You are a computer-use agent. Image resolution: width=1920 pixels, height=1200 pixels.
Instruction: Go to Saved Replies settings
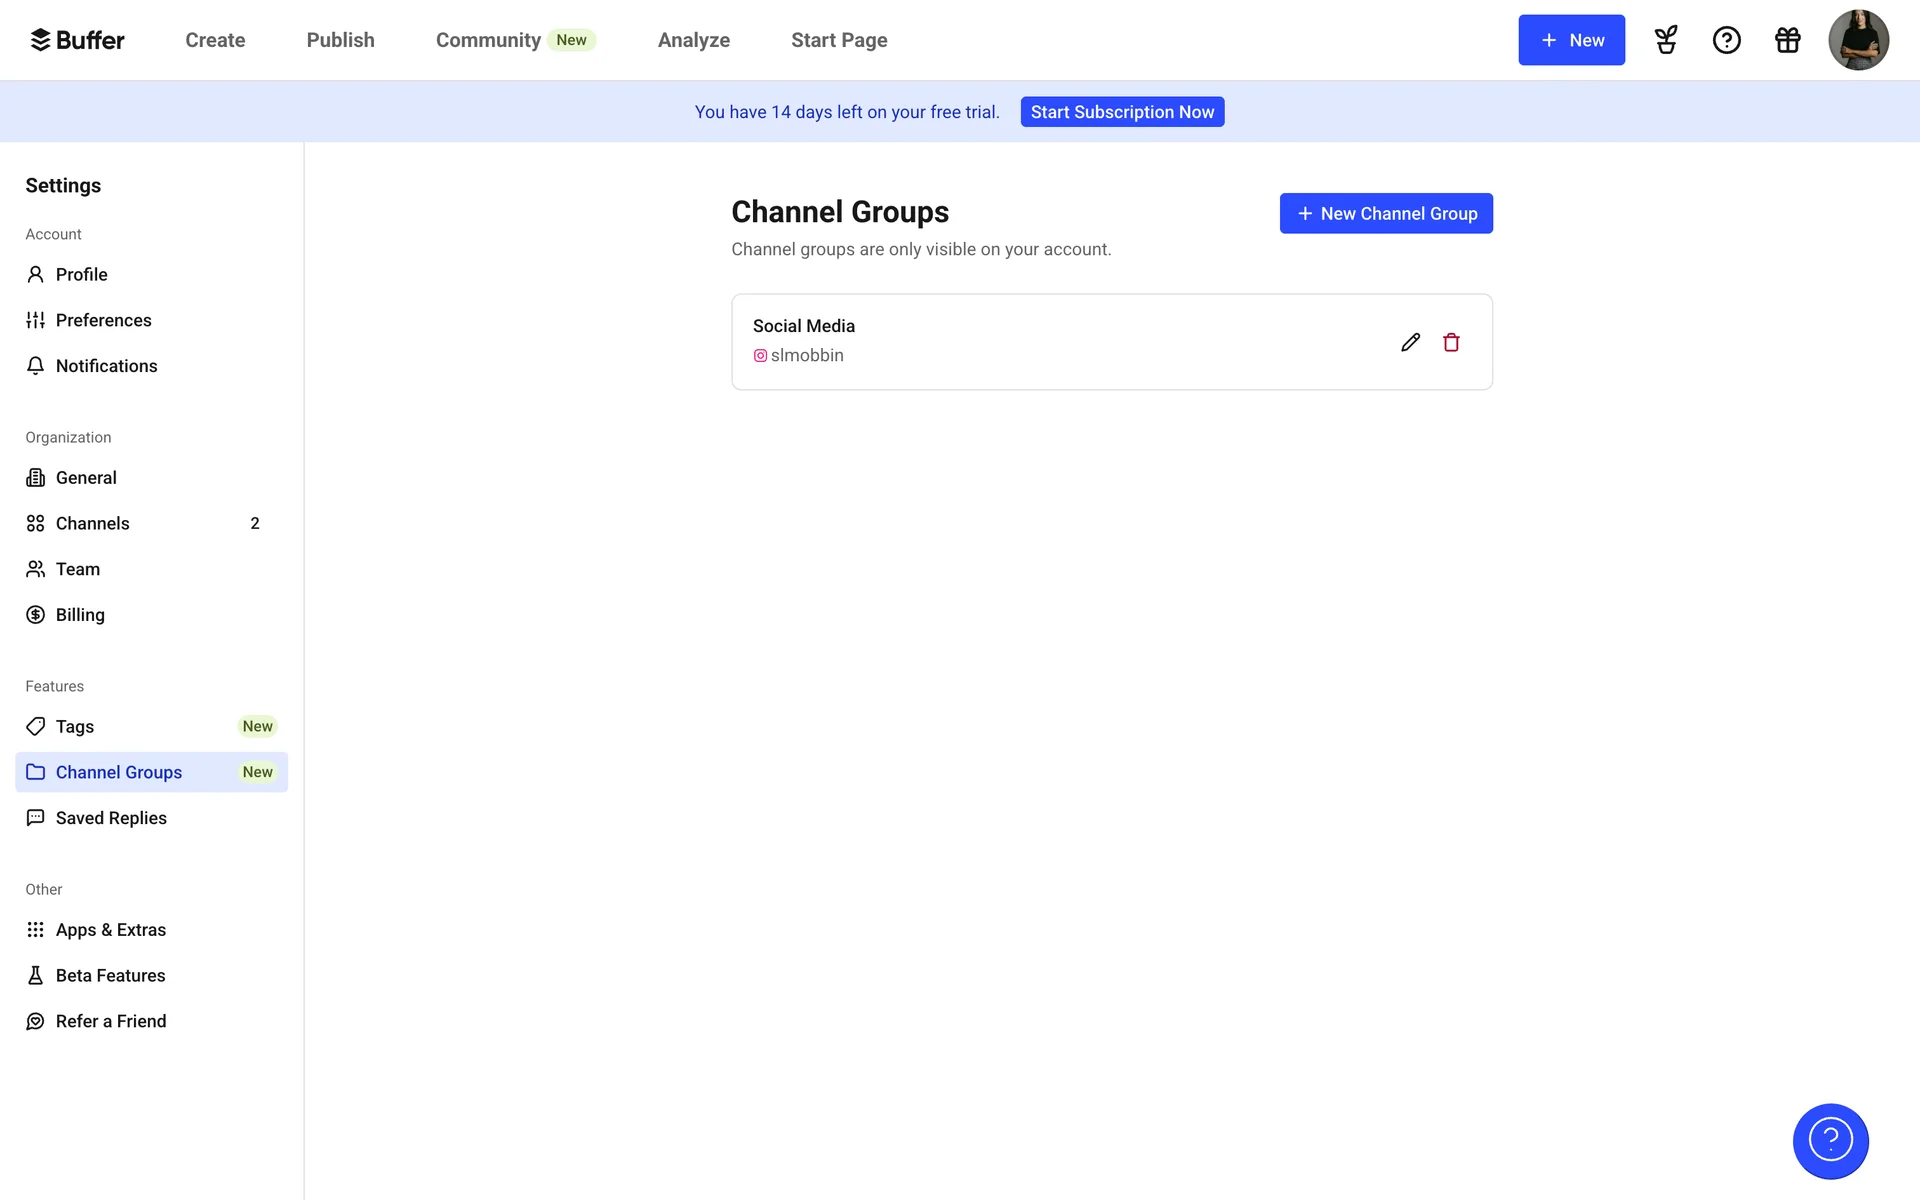tap(111, 818)
